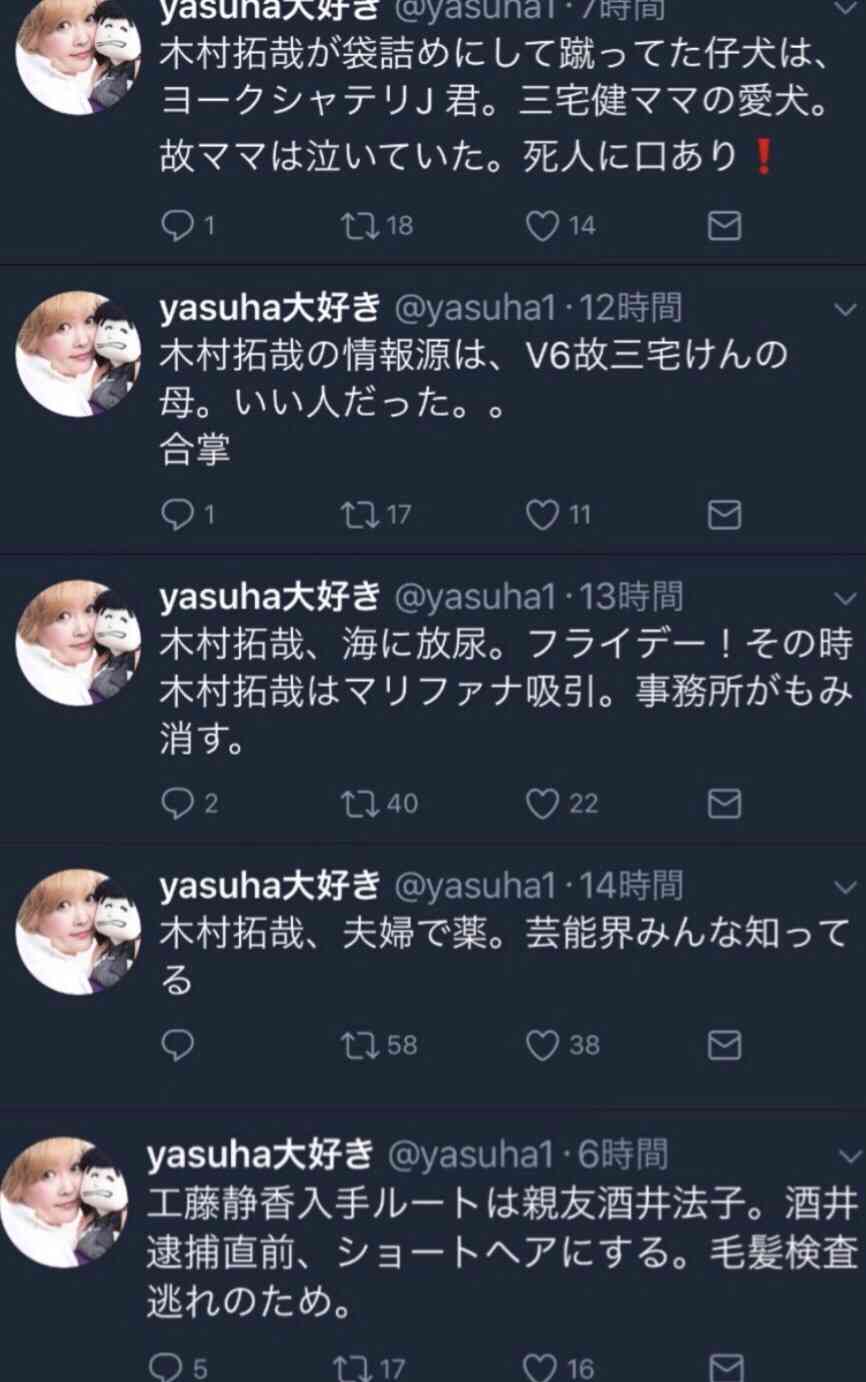866x1382 pixels.
Task: Retweet the top tweet with 18 retweets
Action: click(x=355, y=227)
